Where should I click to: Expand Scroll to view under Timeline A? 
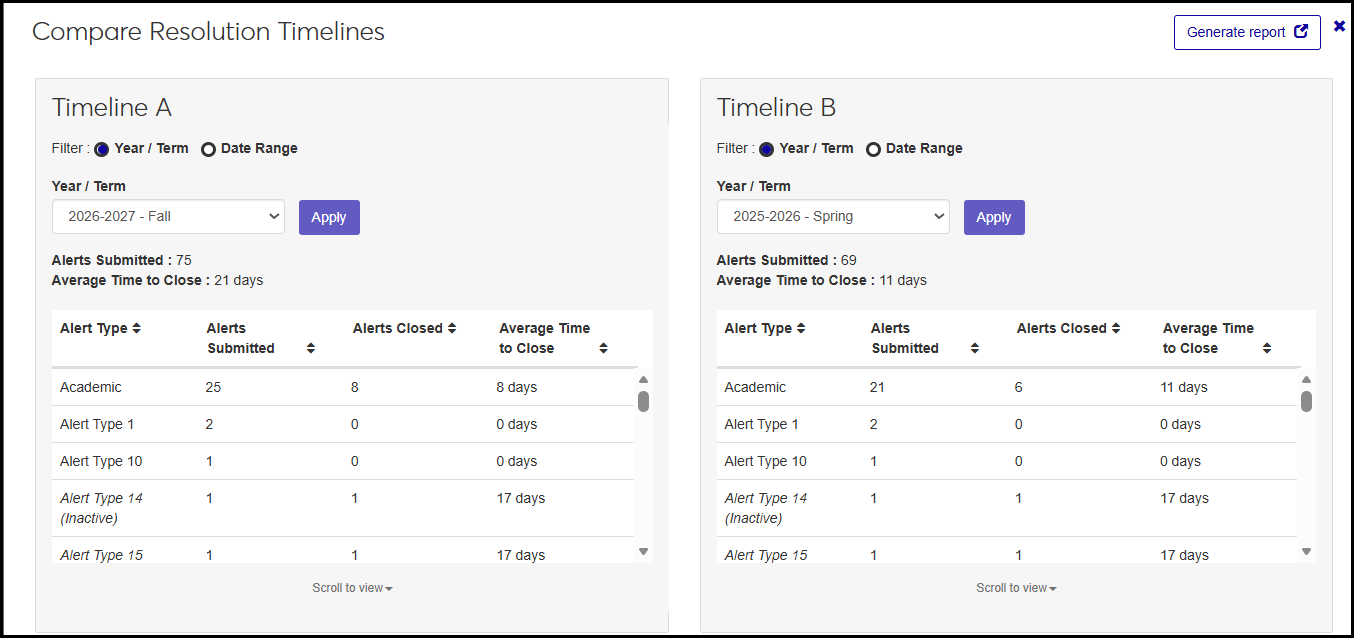(x=352, y=588)
